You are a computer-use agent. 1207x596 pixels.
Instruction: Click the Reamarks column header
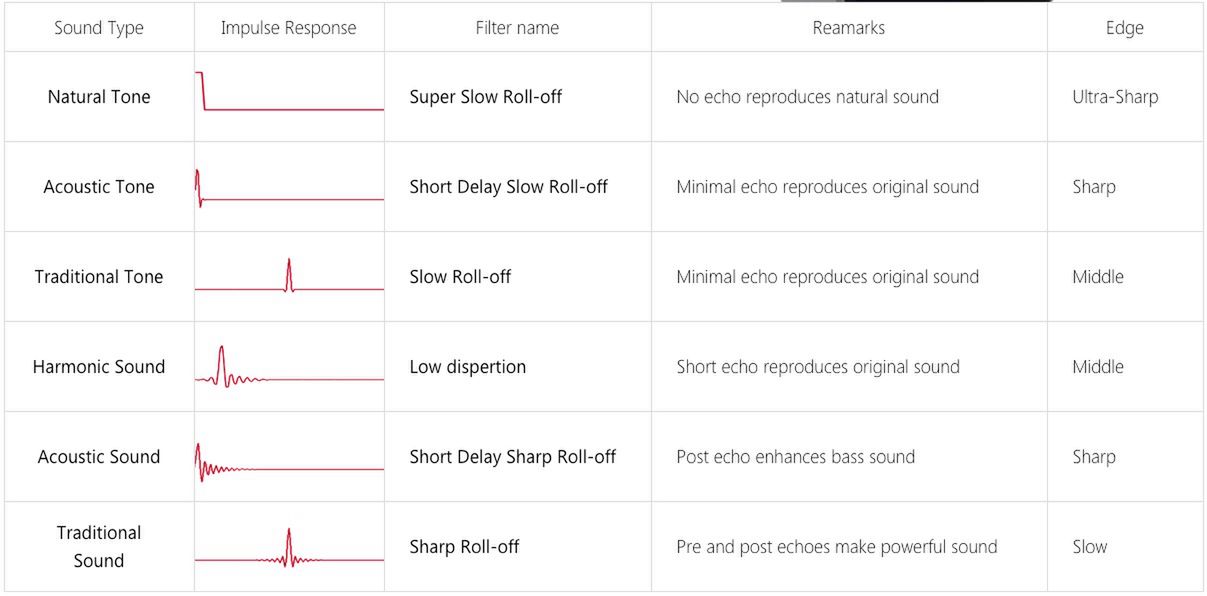point(849,28)
